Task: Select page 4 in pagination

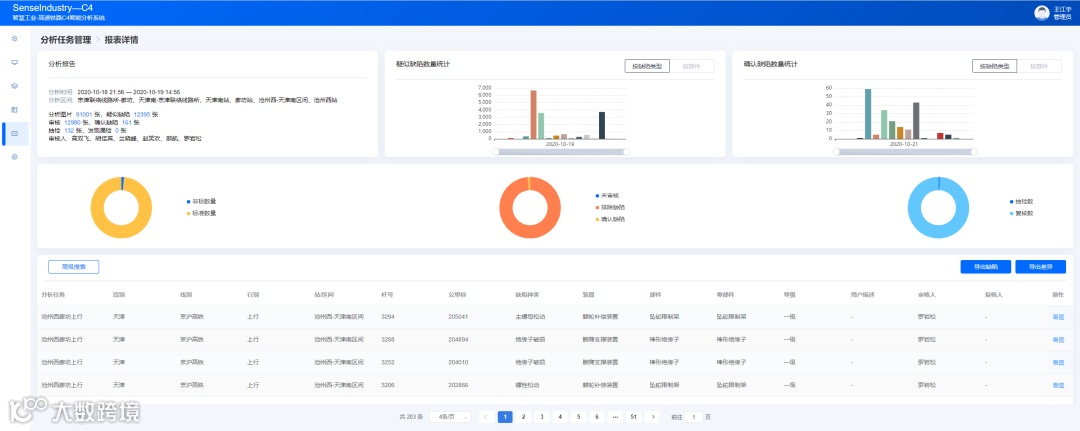Action: (560, 417)
